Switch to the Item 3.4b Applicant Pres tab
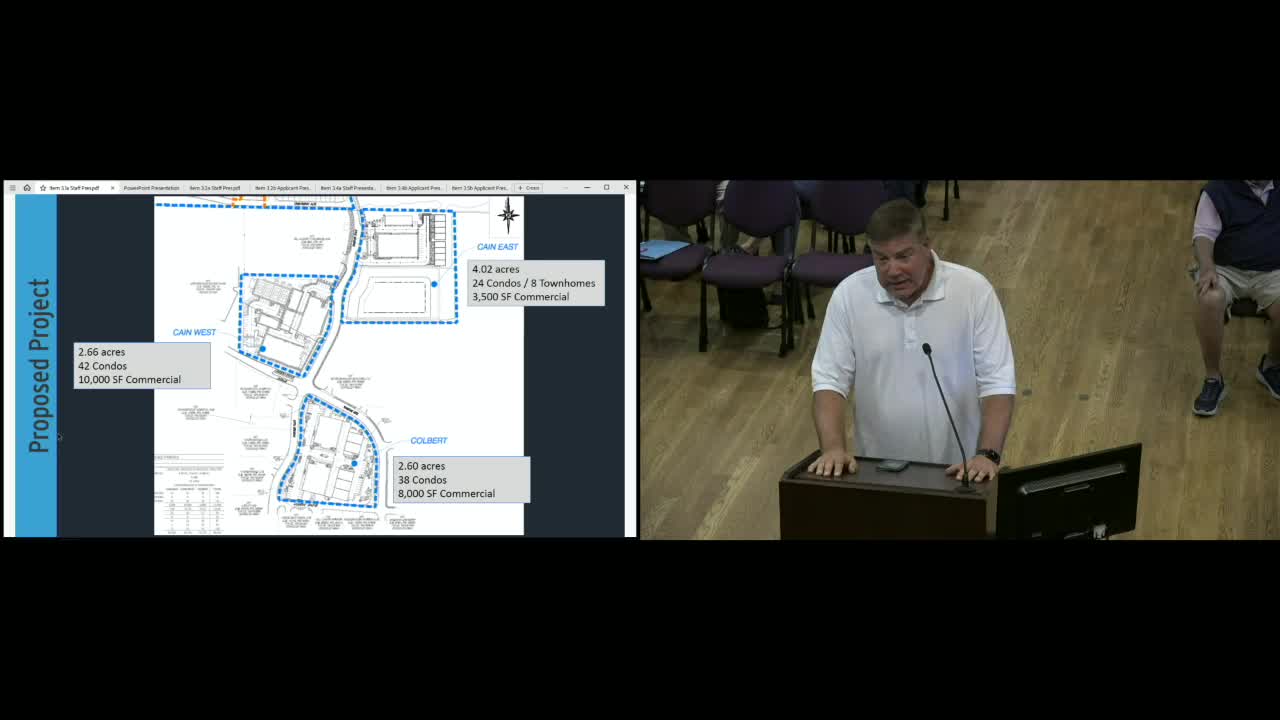Image resolution: width=1280 pixels, height=720 pixels. tap(414, 188)
